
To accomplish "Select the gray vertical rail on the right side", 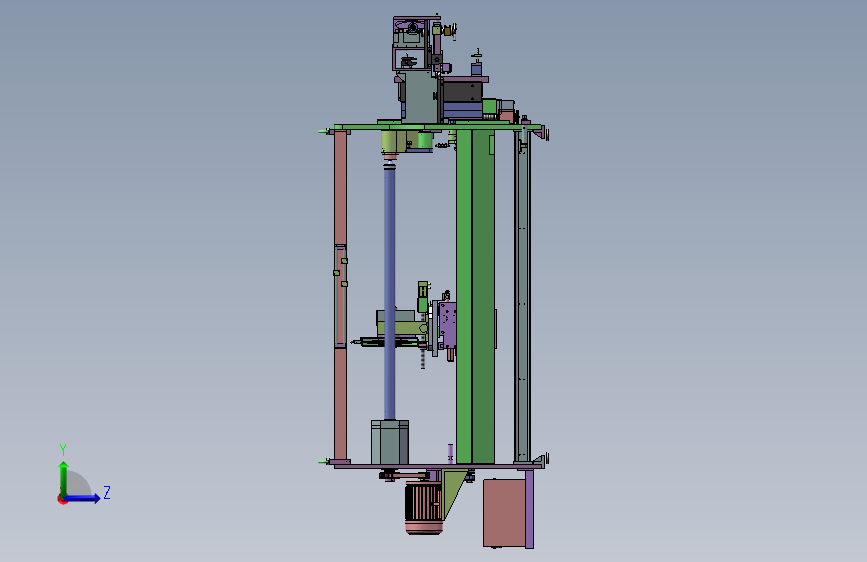I will click(522, 296).
